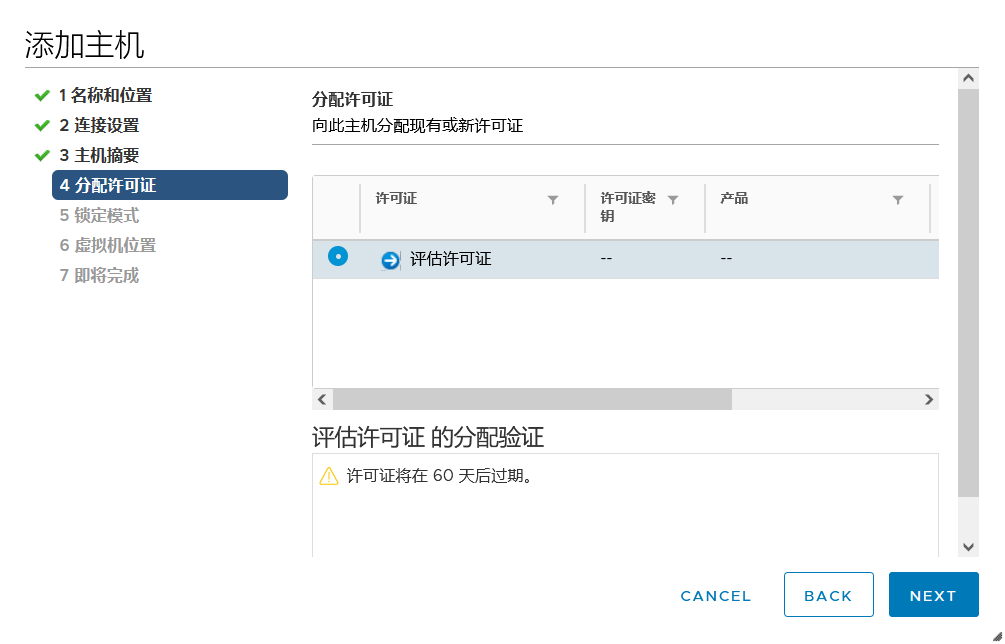Viewport: 1005px width, 644px height.
Task: Click the blue arrow icon beside 评估许可证
Action: pyautogui.click(x=390, y=260)
